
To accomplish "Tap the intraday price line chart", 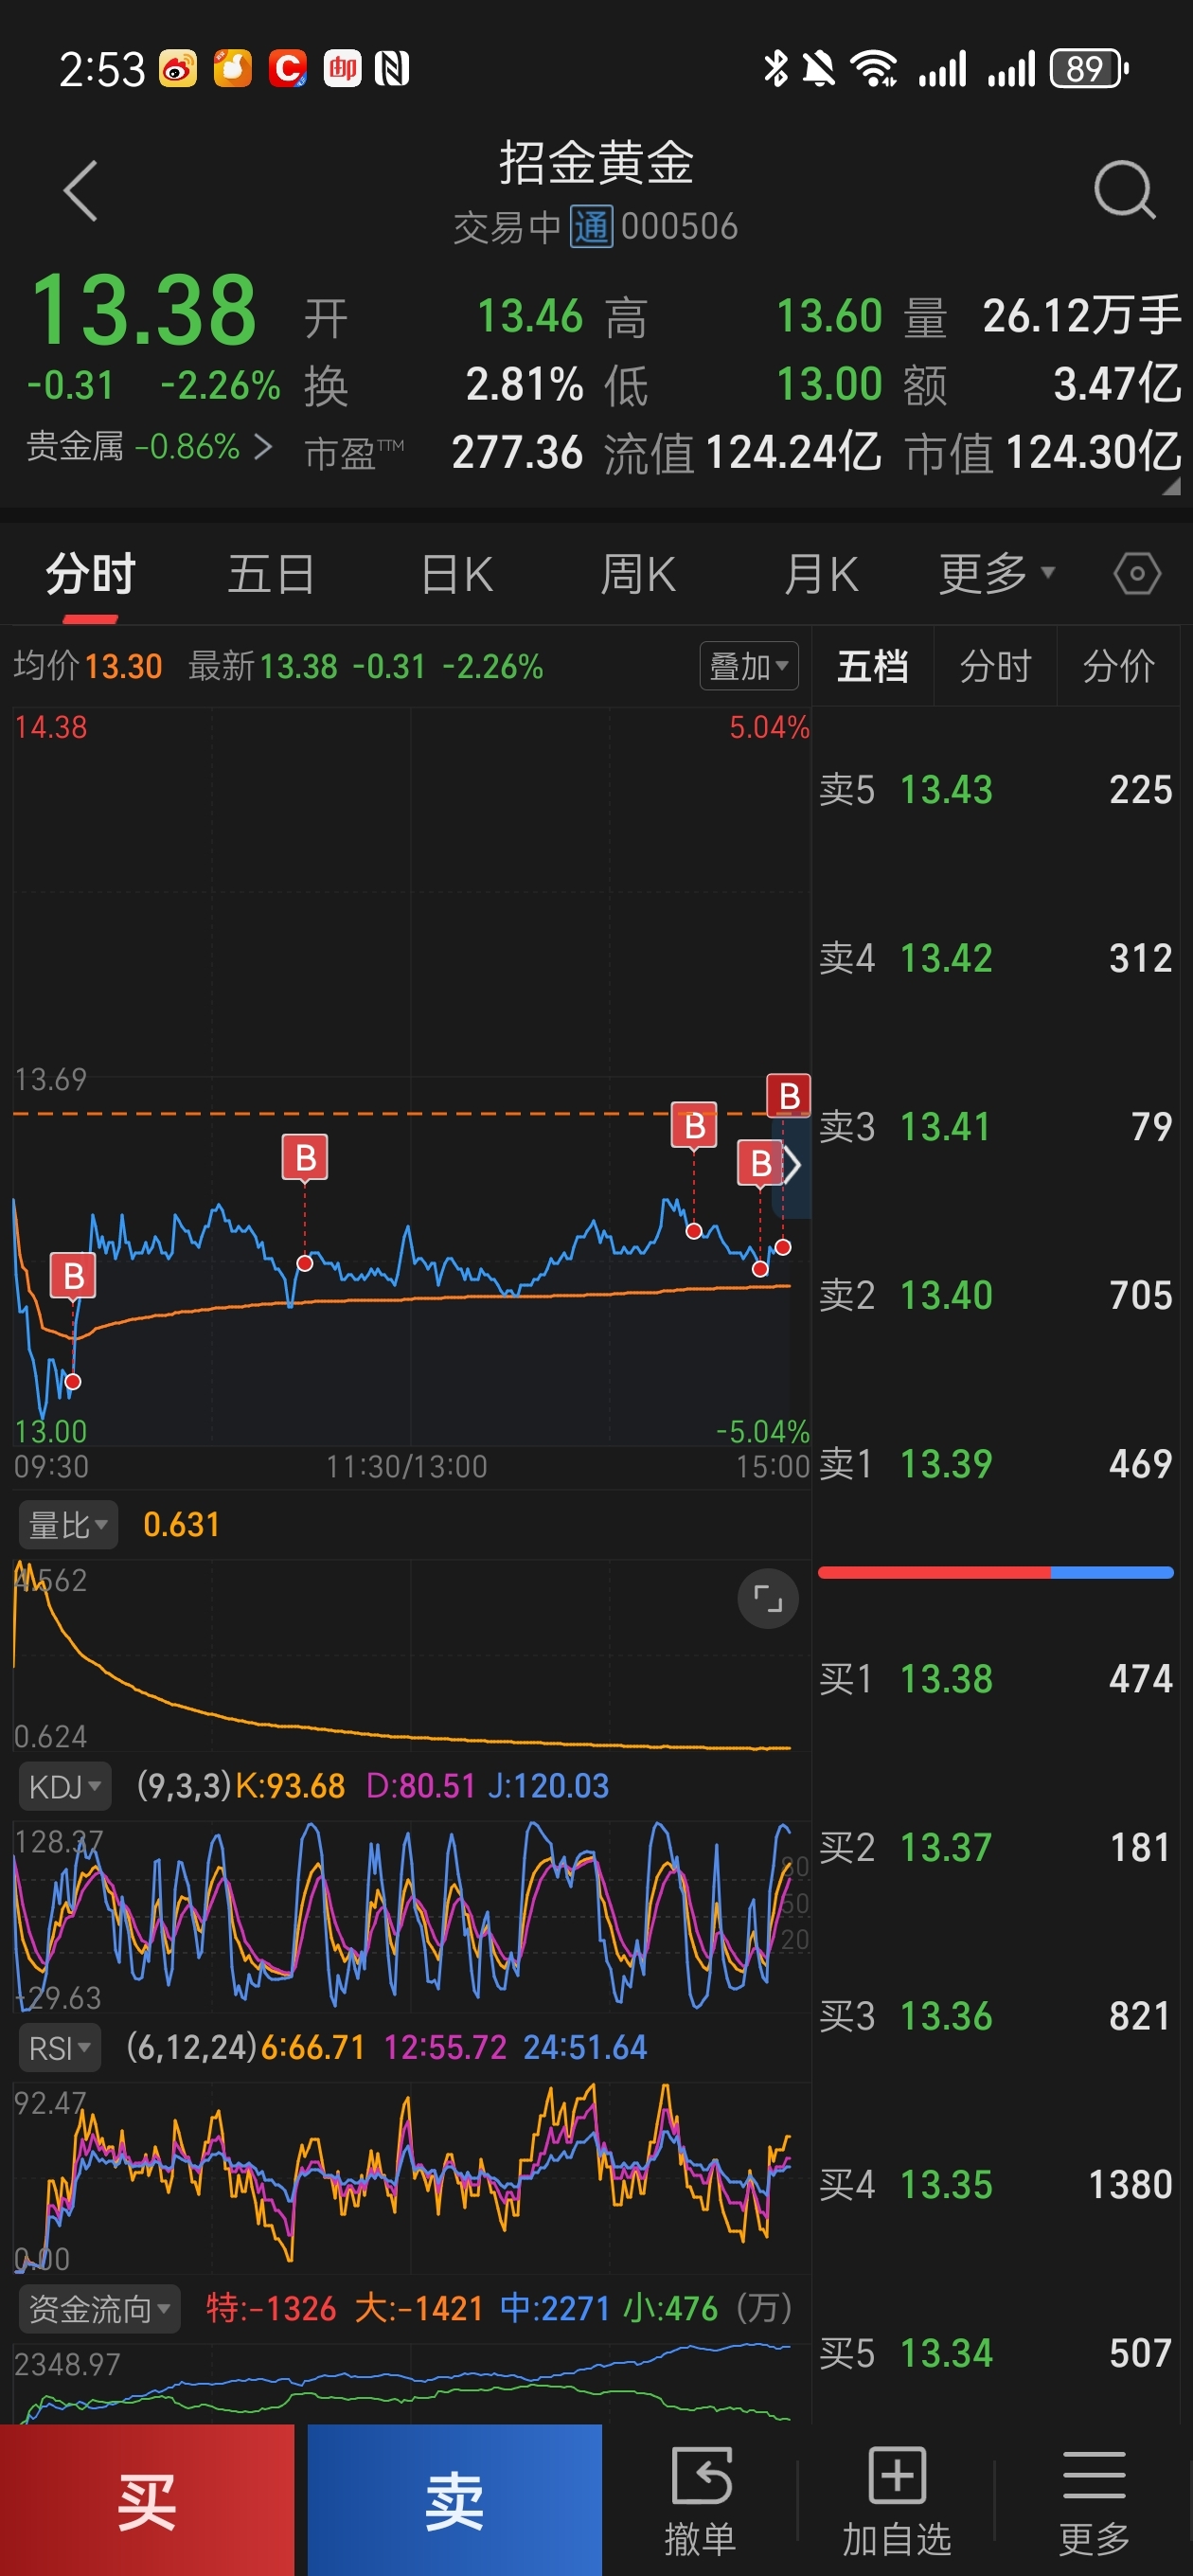I will [410, 1076].
